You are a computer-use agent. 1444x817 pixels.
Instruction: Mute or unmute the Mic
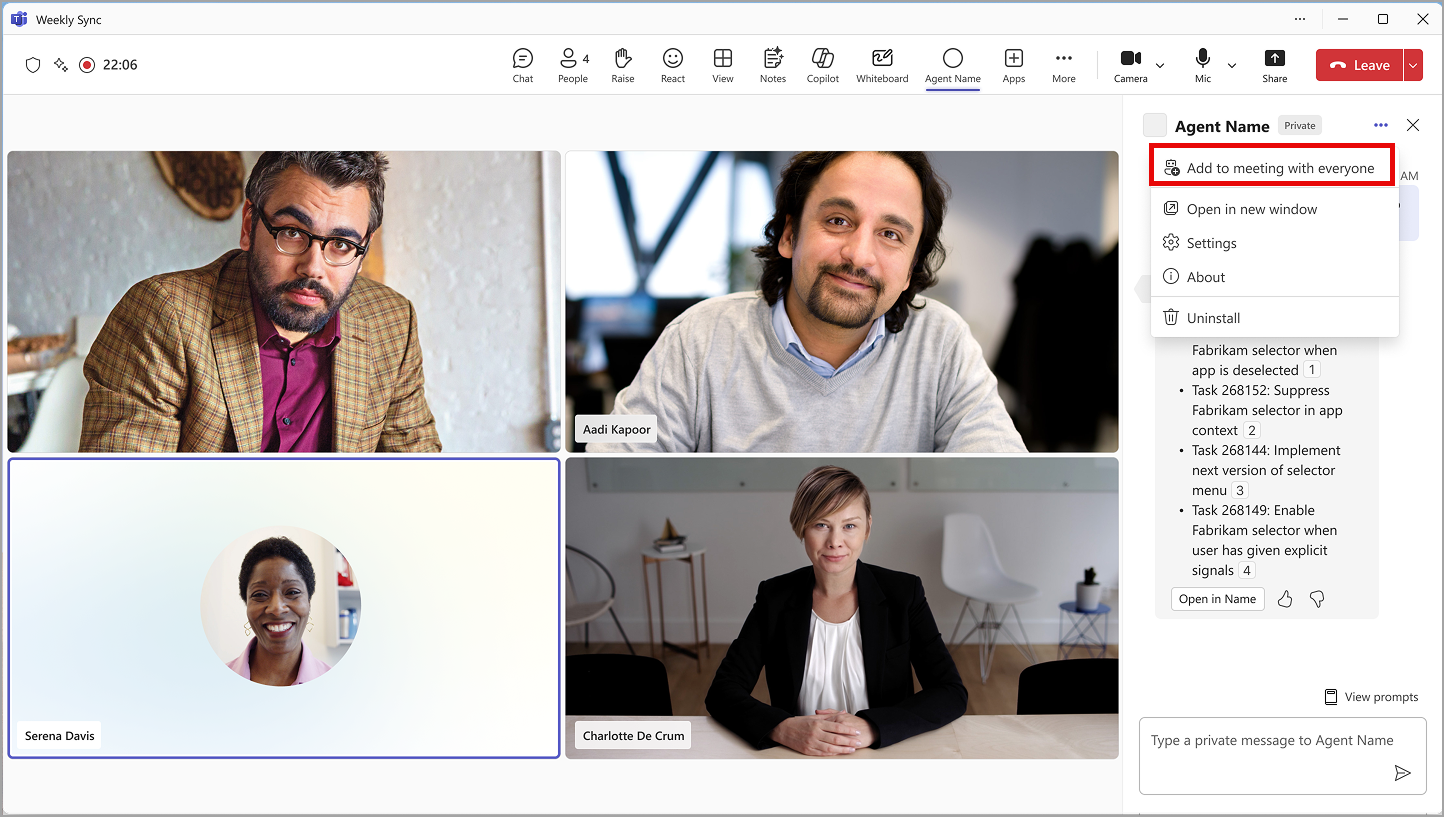(x=1203, y=65)
